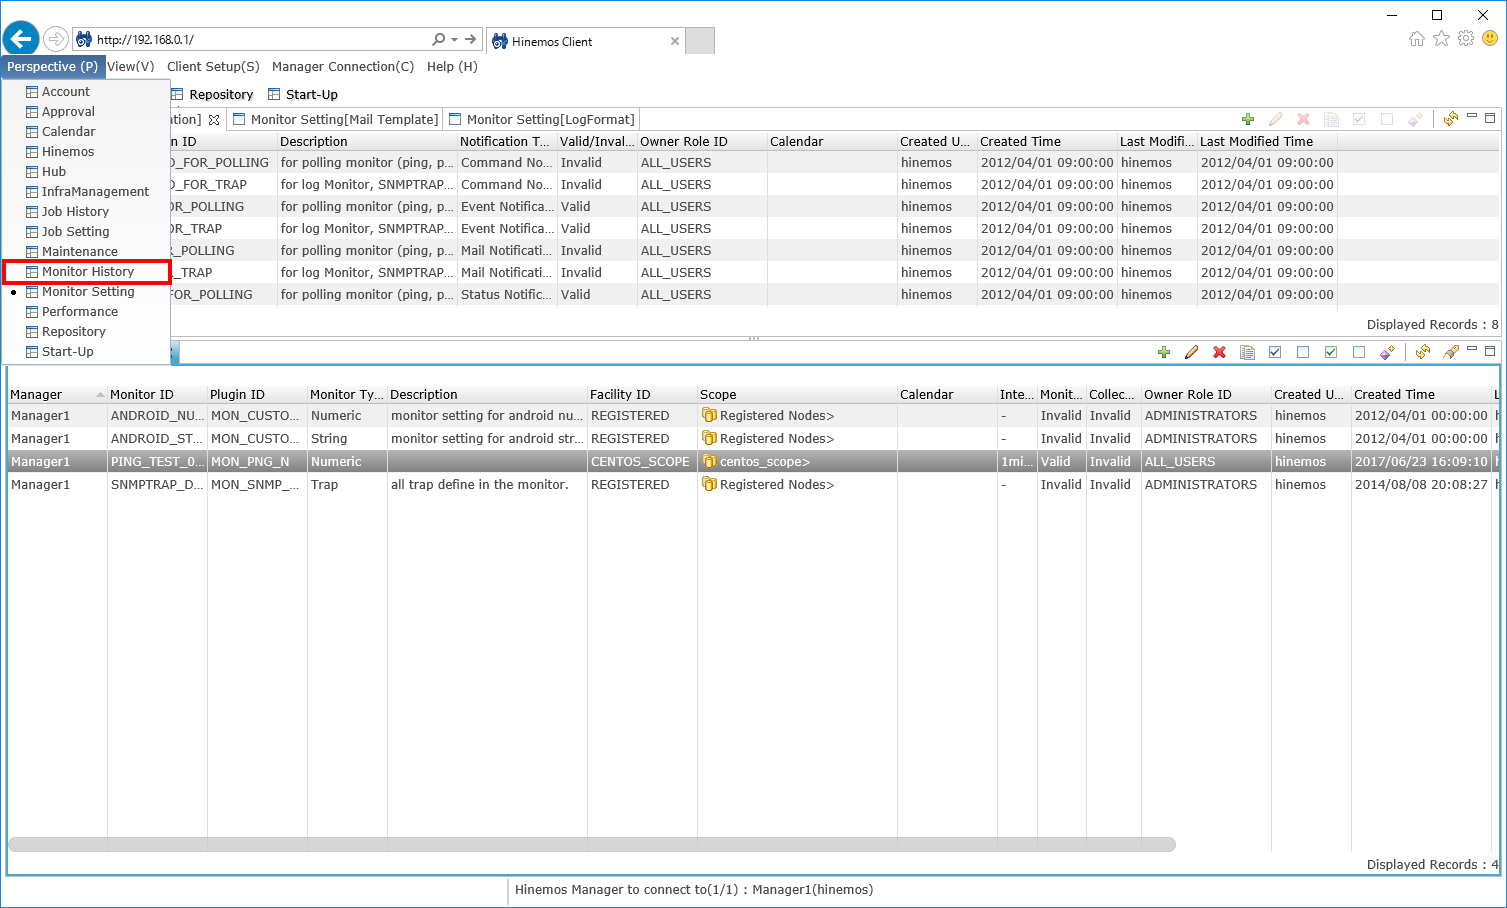Image resolution: width=1507 pixels, height=908 pixels.
Task: Copy selected monitor using the document copy icon
Action: click(1247, 352)
